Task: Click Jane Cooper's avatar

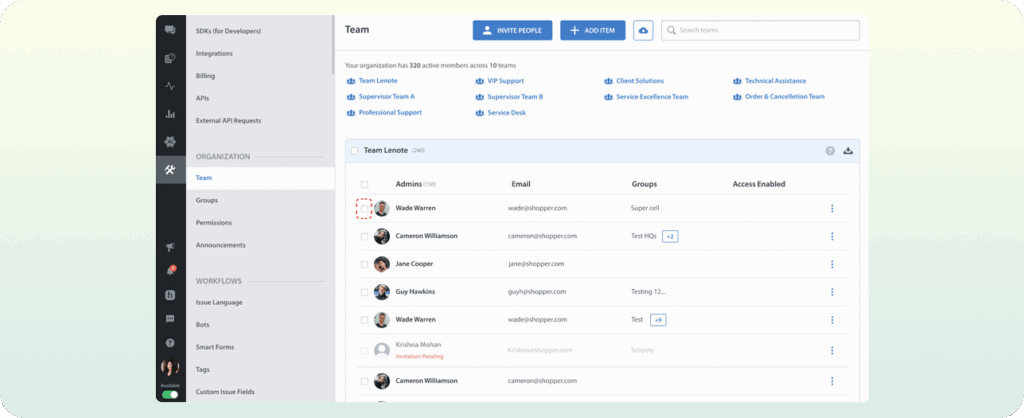Action: [x=382, y=264]
